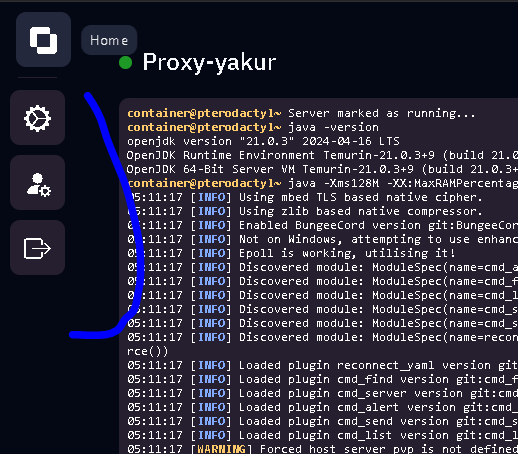Click the 'Server marked as running...' console line
This screenshot has height=454, width=518.
point(301,113)
